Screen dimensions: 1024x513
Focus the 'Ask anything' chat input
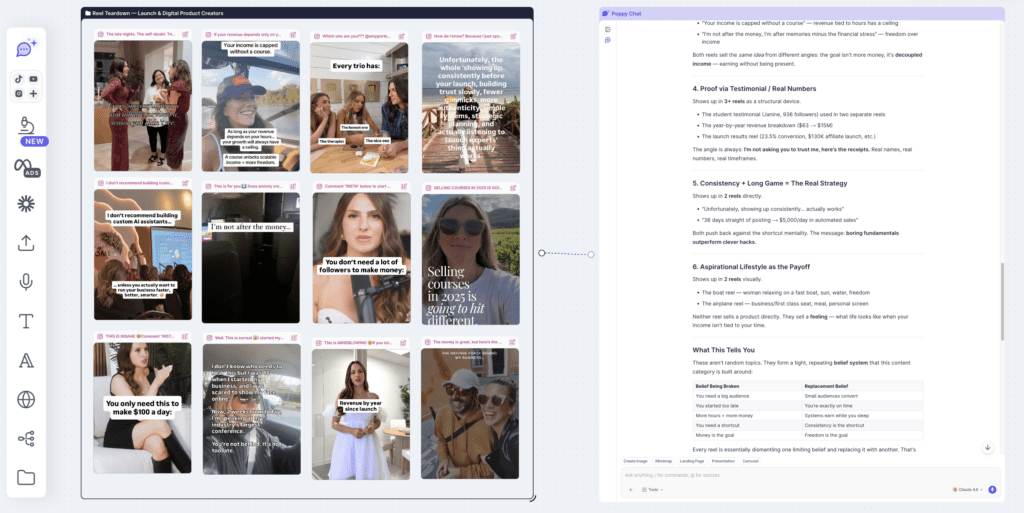[810, 475]
